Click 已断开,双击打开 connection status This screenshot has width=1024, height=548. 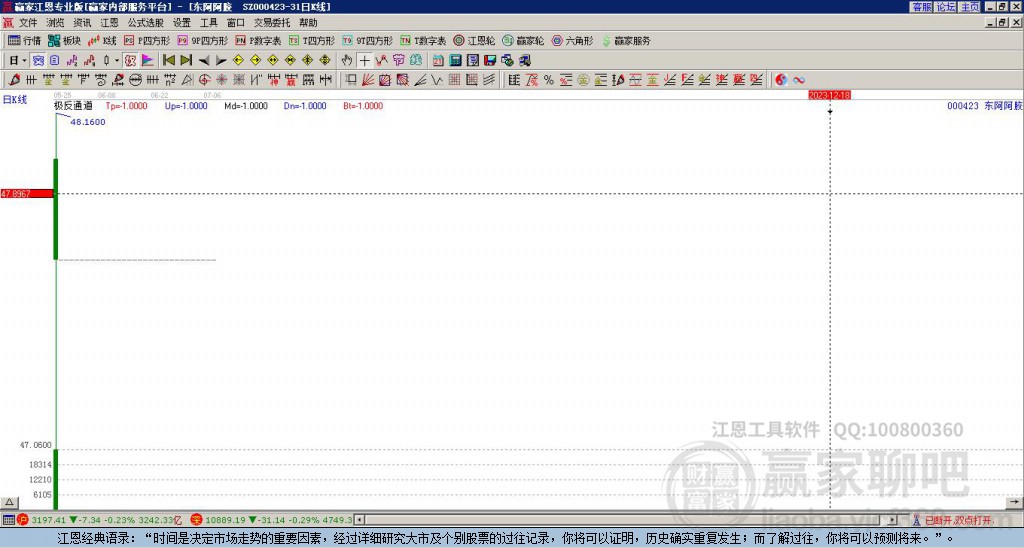tap(958, 521)
